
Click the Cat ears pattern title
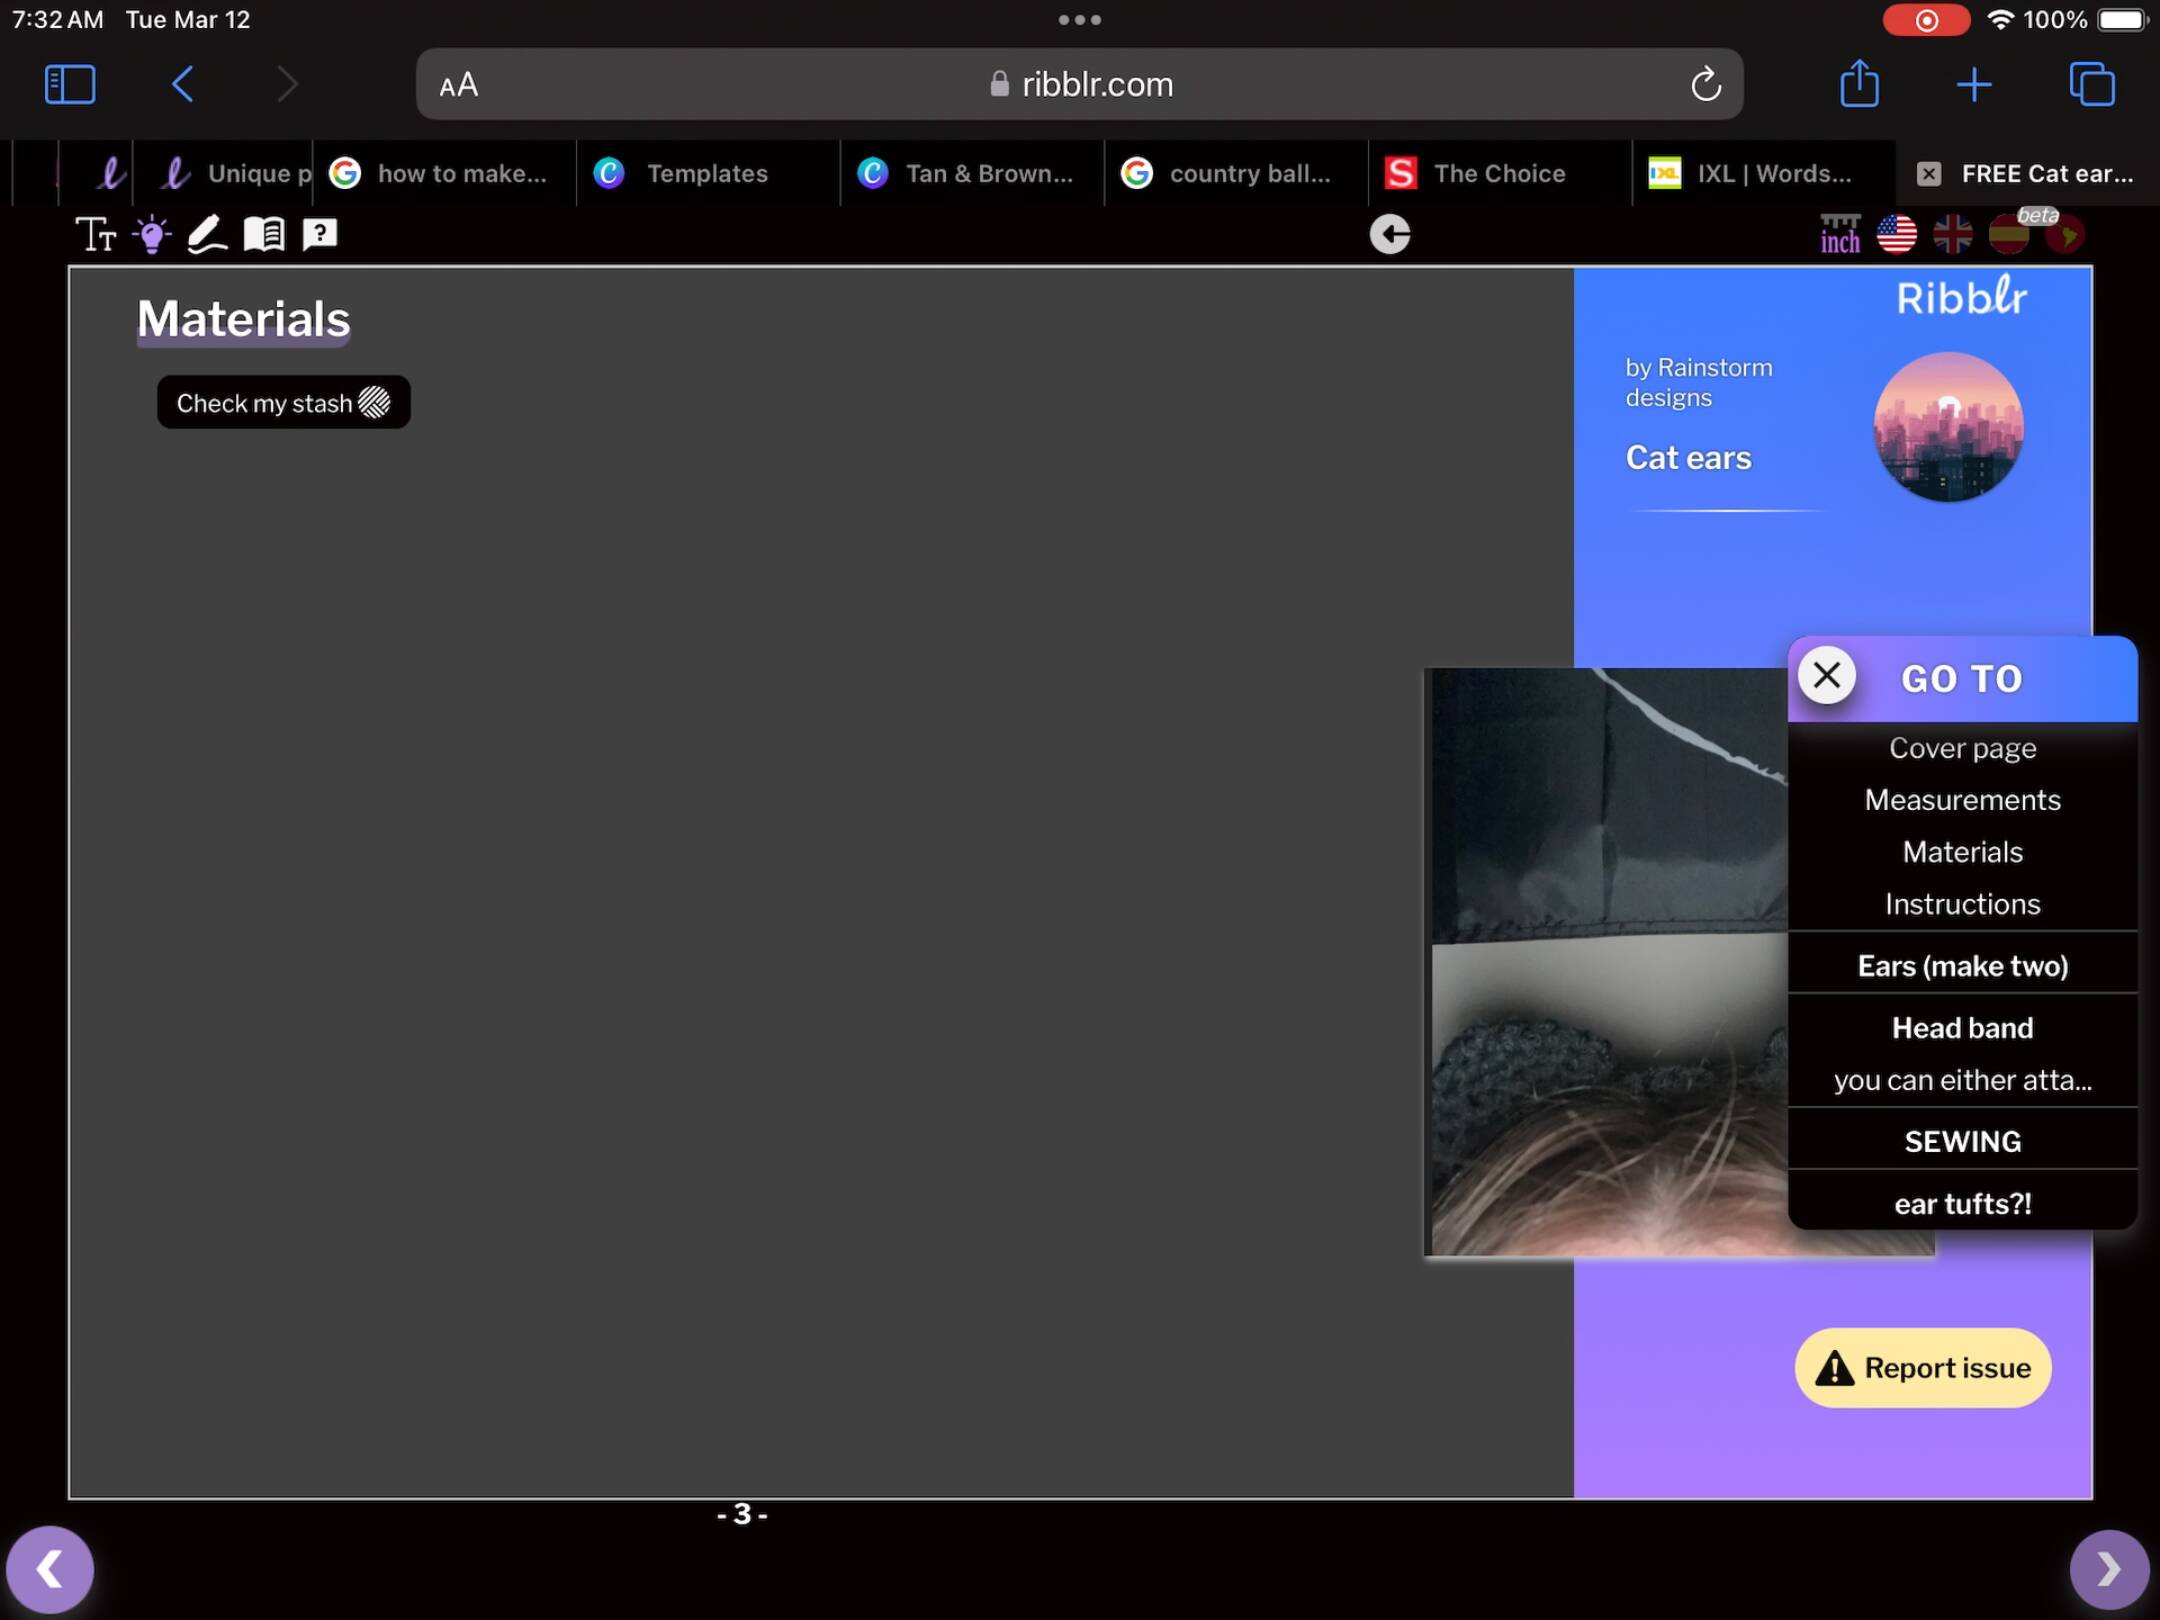click(x=1688, y=458)
